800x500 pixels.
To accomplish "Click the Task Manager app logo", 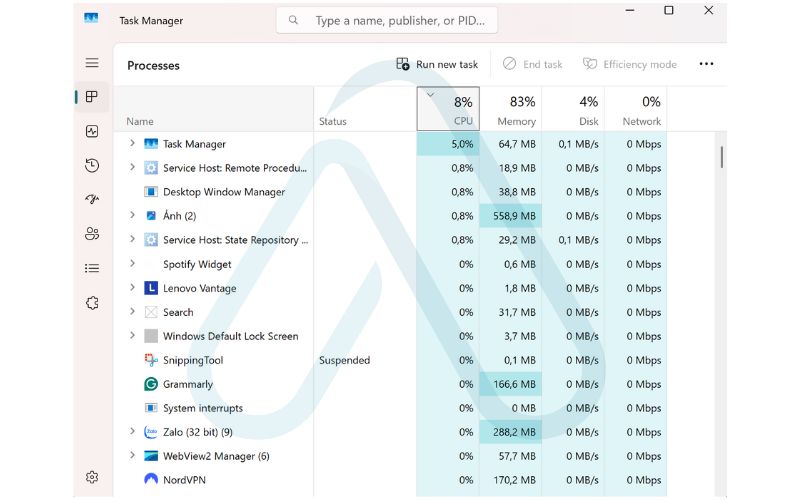I will click(91, 18).
